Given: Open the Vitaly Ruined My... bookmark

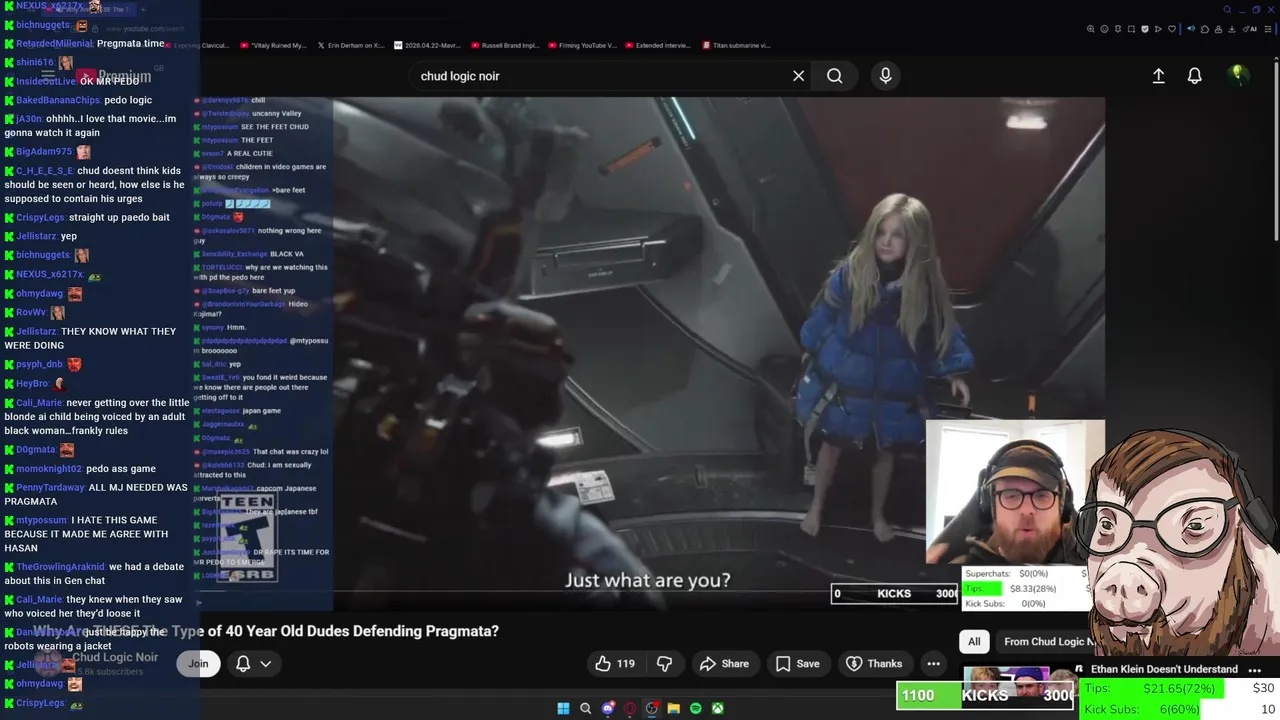Looking at the screenshot, I should point(273,45).
